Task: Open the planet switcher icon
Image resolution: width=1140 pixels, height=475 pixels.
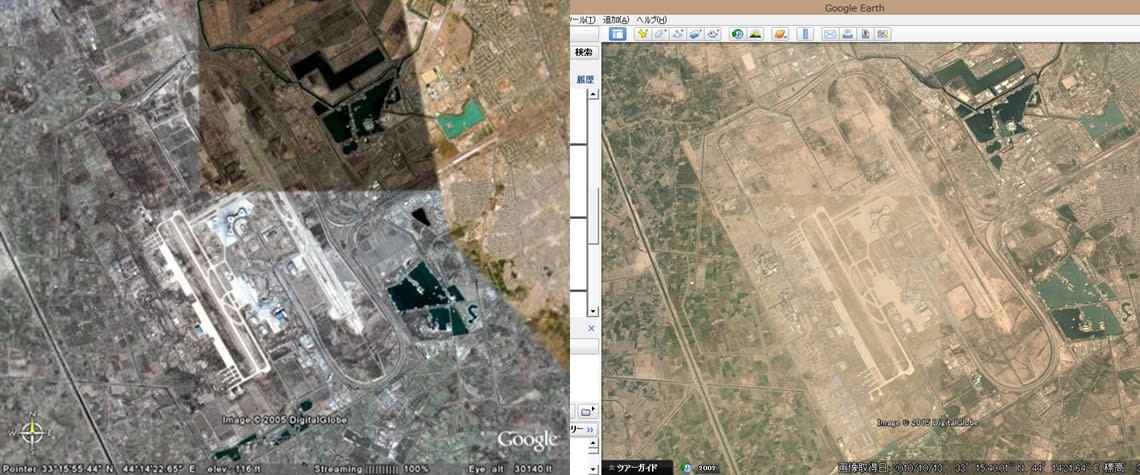Action: (780, 33)
